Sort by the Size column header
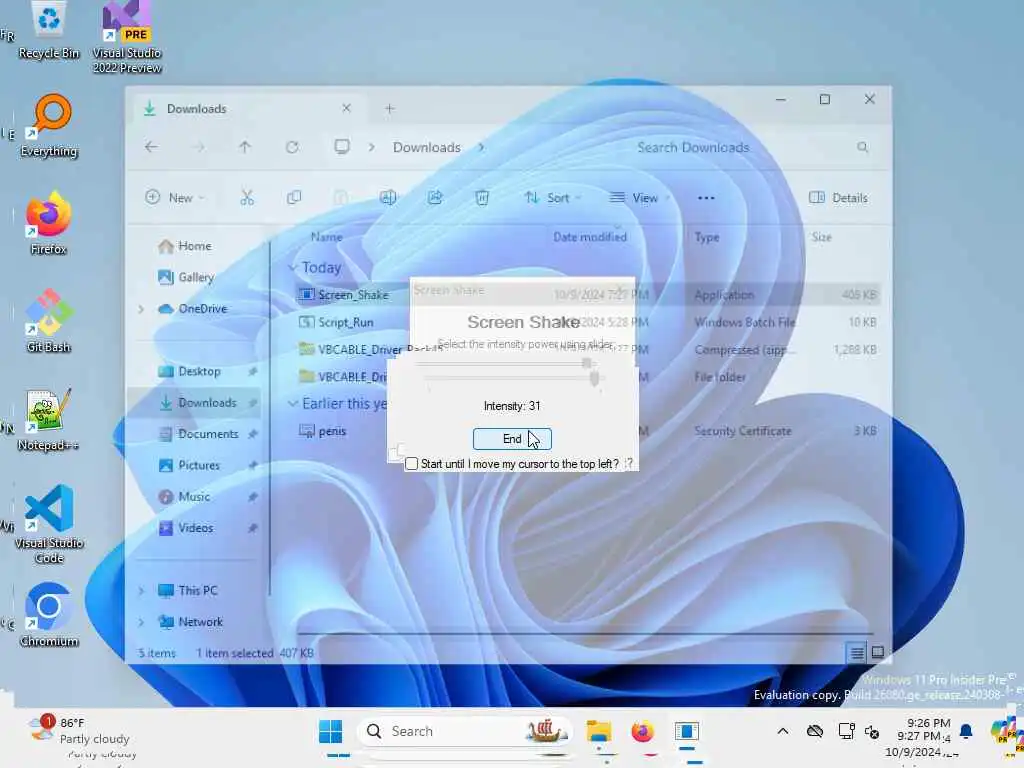 click(822, 237)
